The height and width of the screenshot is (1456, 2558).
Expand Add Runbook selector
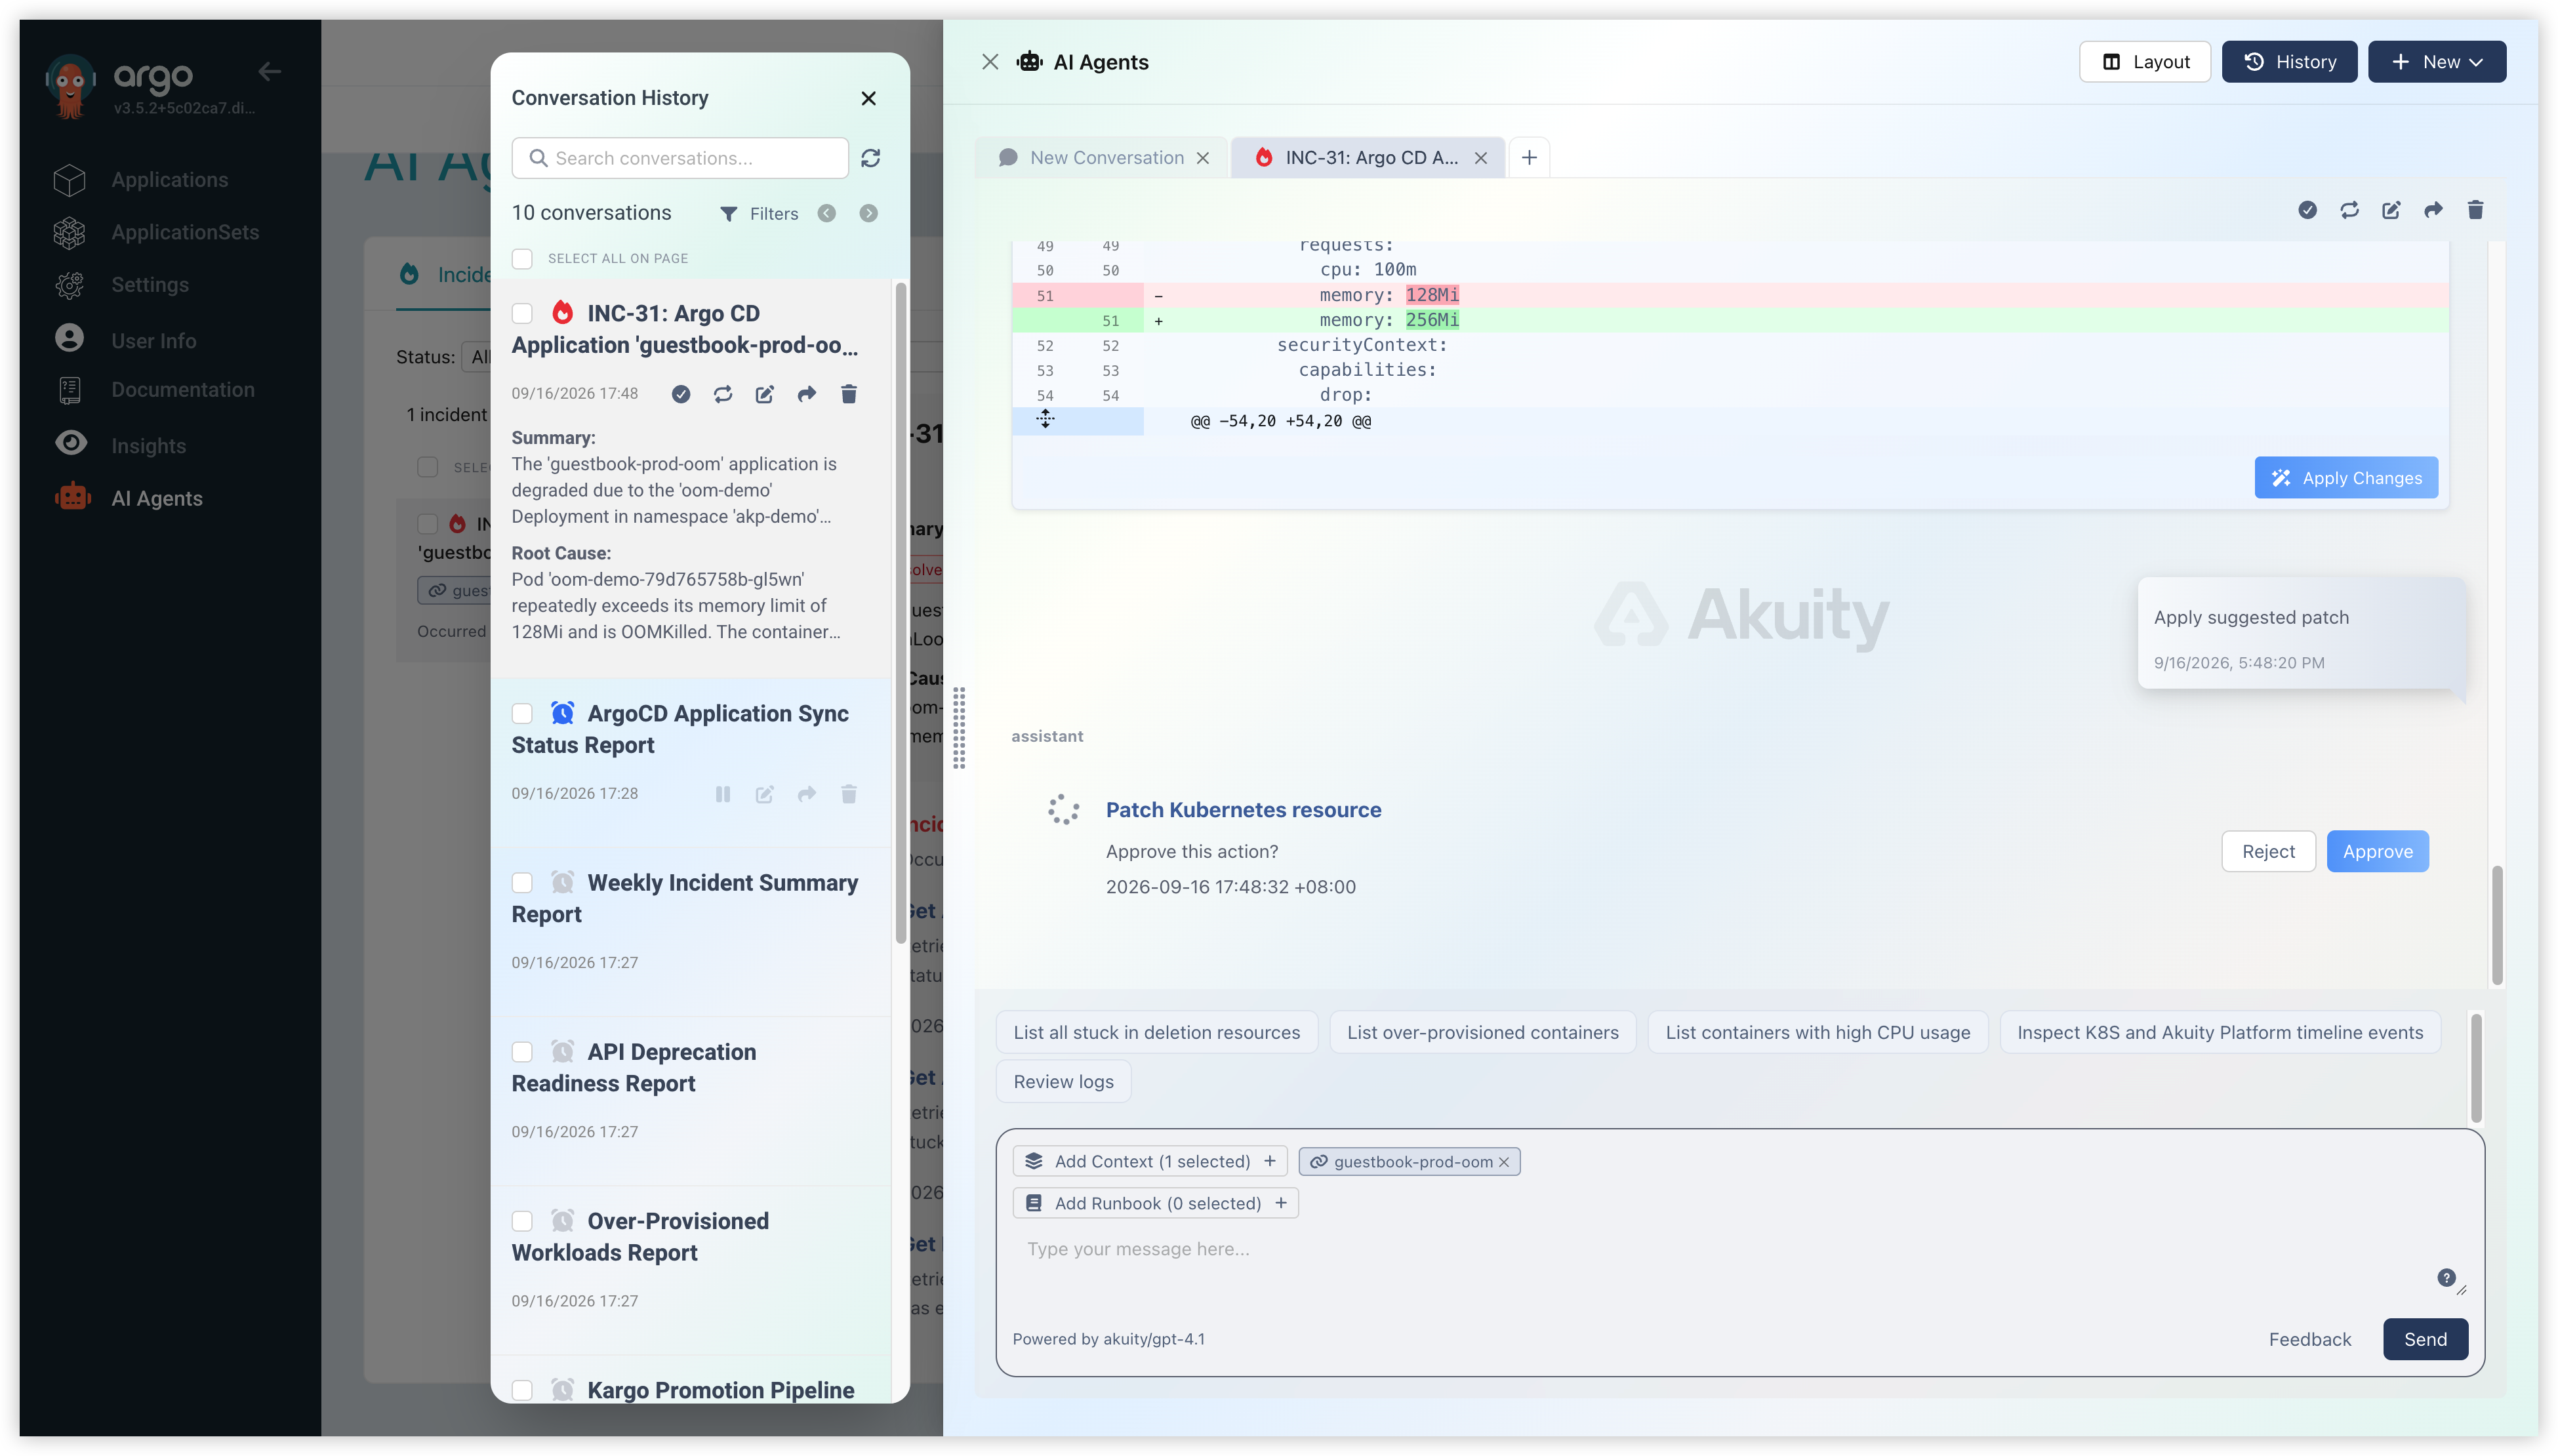1155,1203
